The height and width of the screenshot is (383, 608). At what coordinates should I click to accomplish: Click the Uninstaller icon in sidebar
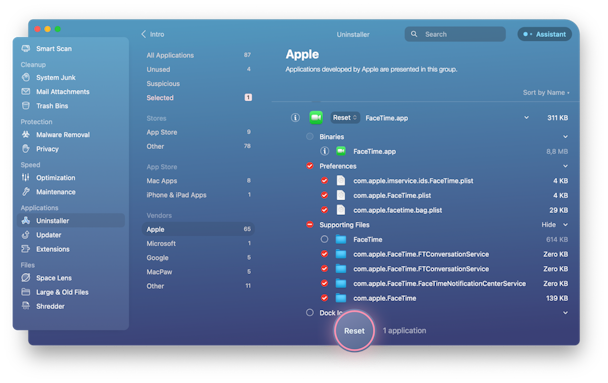tap(26, 220)
